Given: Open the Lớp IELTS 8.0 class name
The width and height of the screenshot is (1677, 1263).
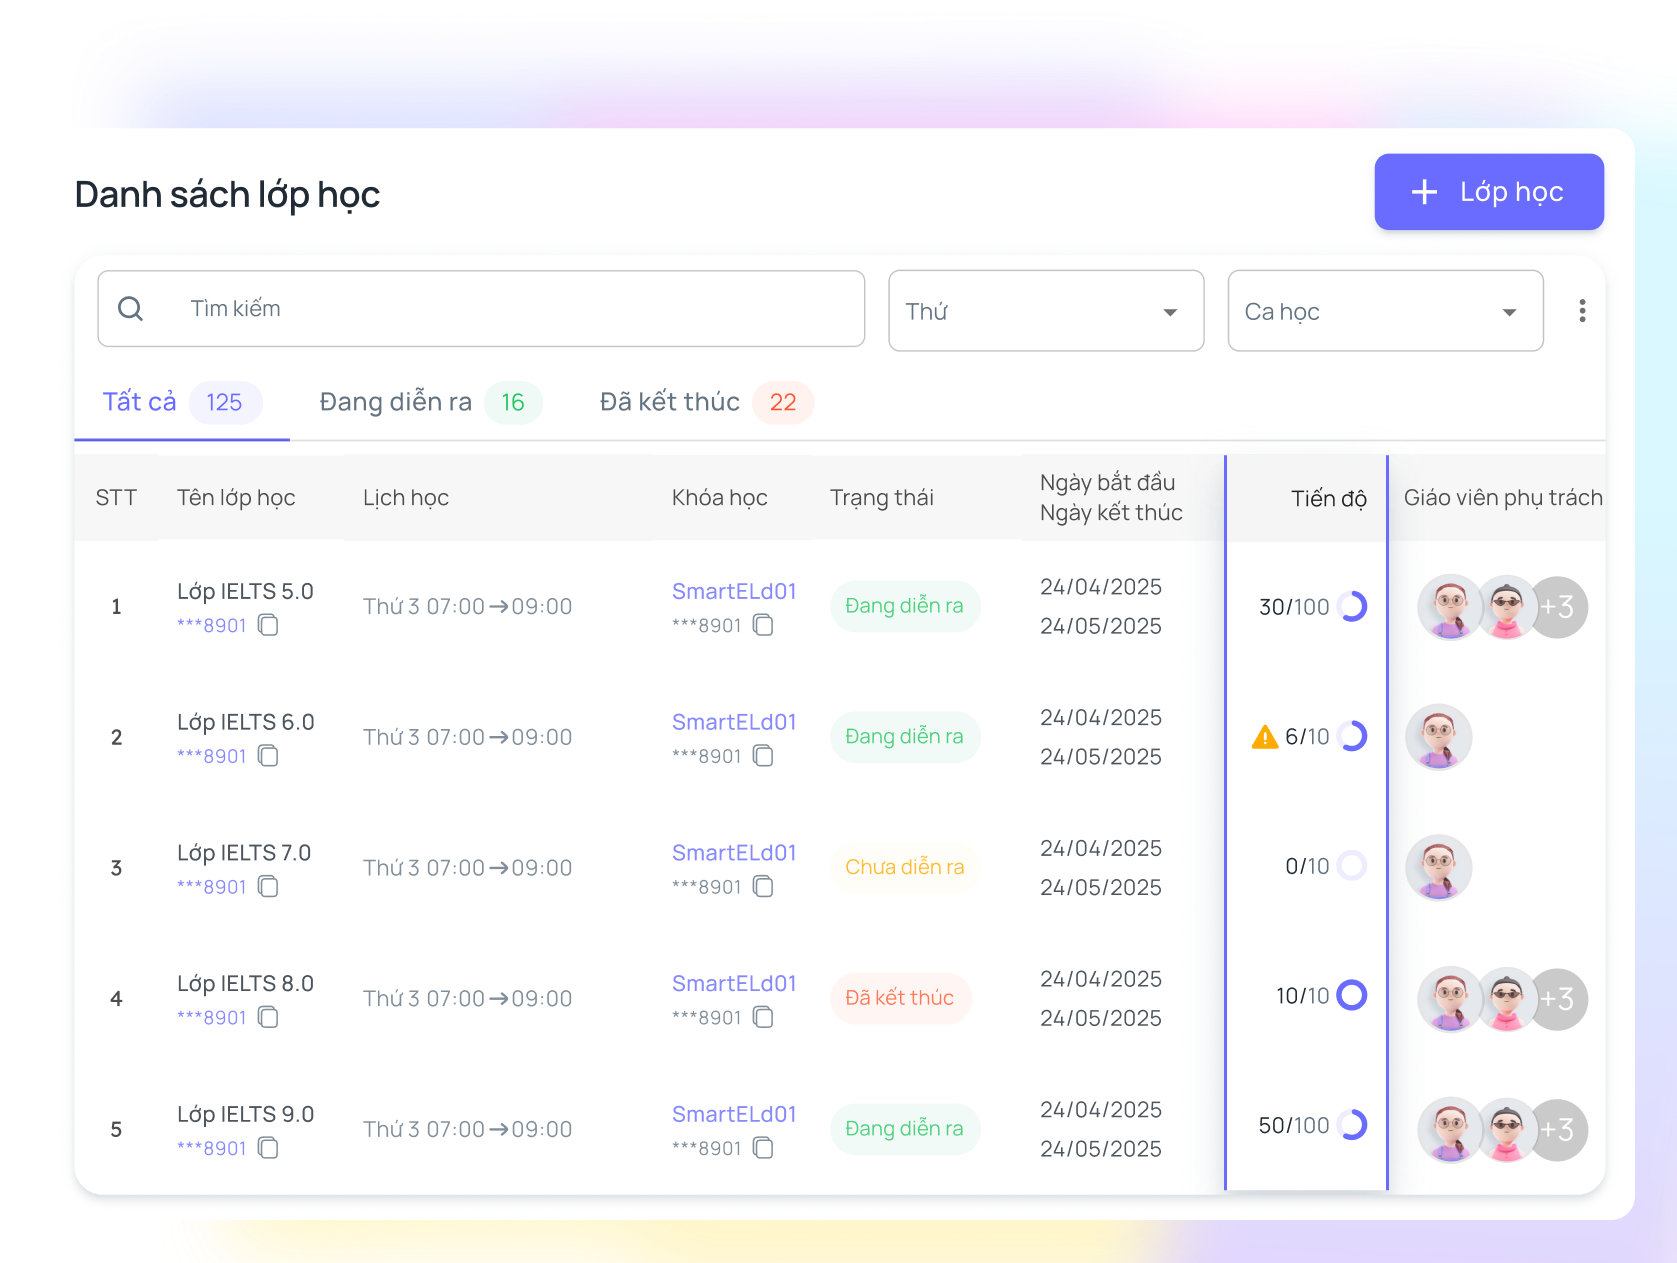Looking at the screenshot, I should tap(245, 983).
